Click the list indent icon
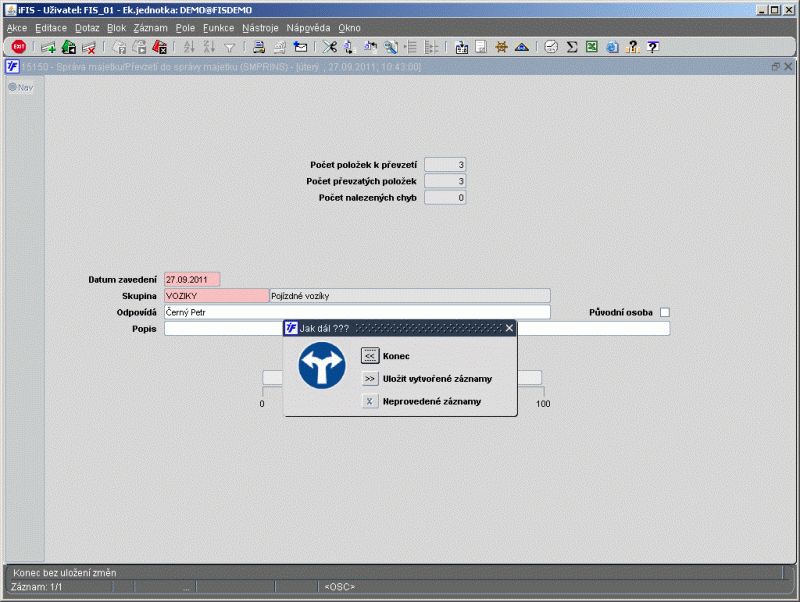 click(411, 47)
